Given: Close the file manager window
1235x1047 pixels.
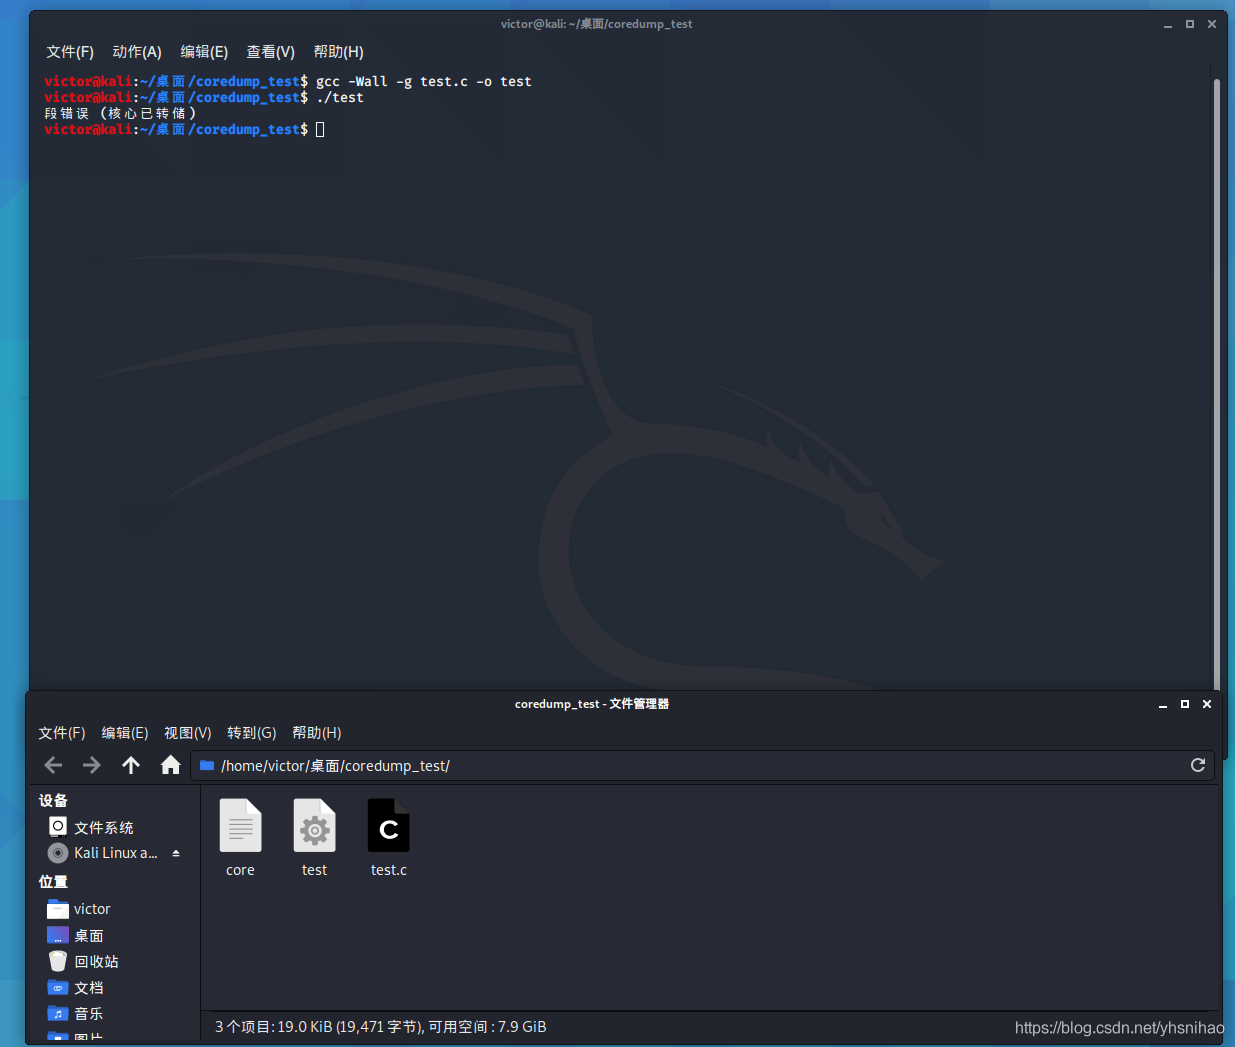Looking at the screenshot, I should point(1207,704).
